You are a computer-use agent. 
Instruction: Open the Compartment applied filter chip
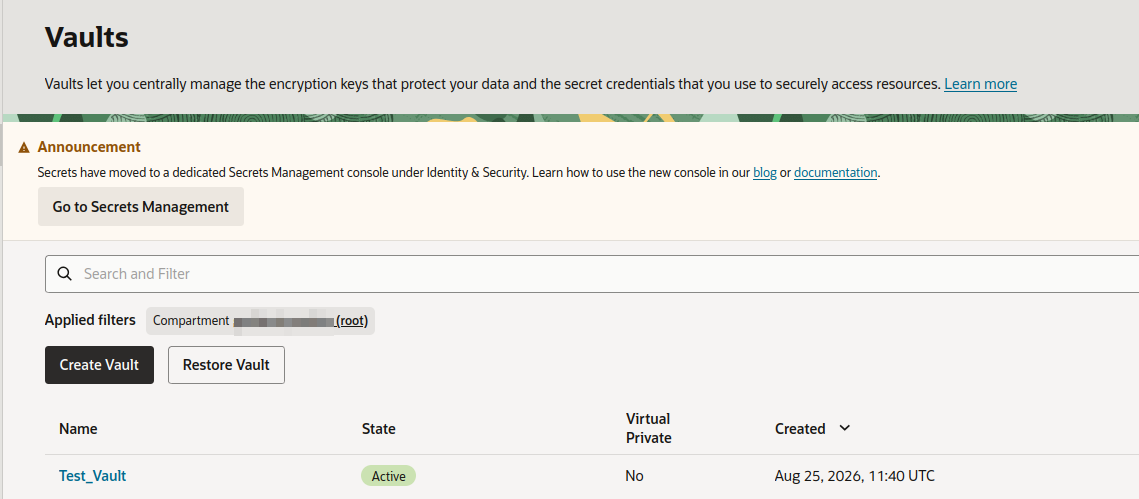pos(260,320)
